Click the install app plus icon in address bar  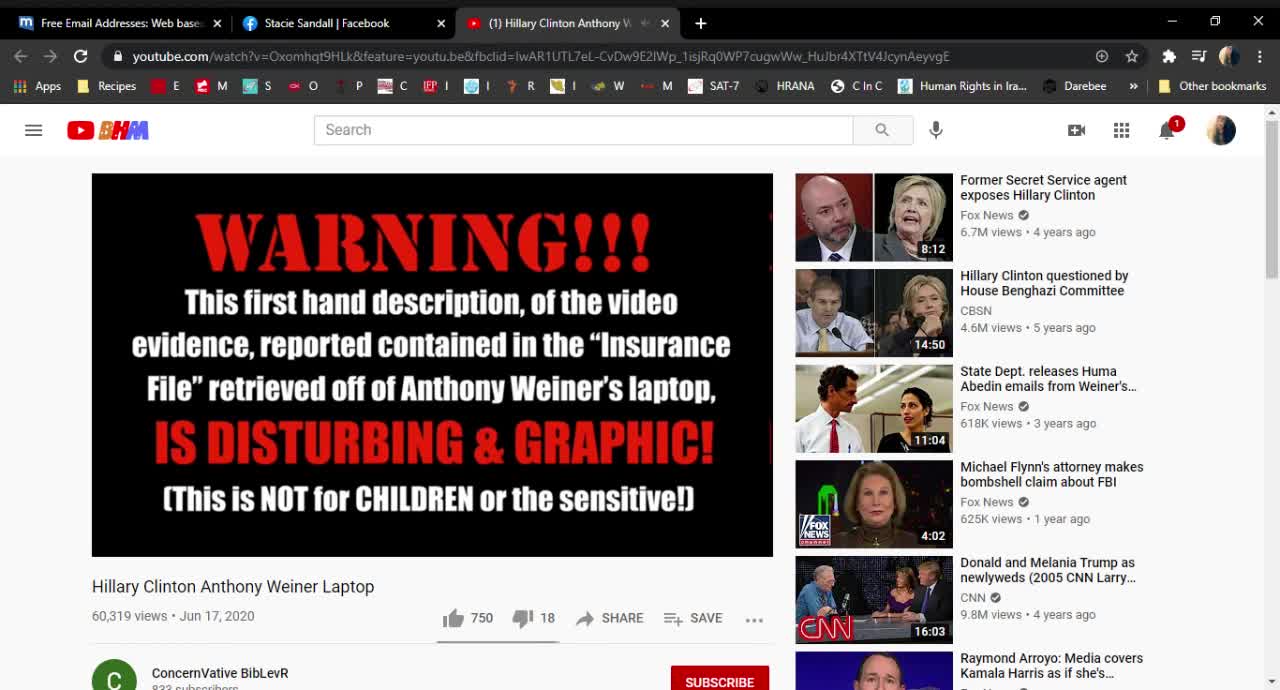(x=1102, y=56)
